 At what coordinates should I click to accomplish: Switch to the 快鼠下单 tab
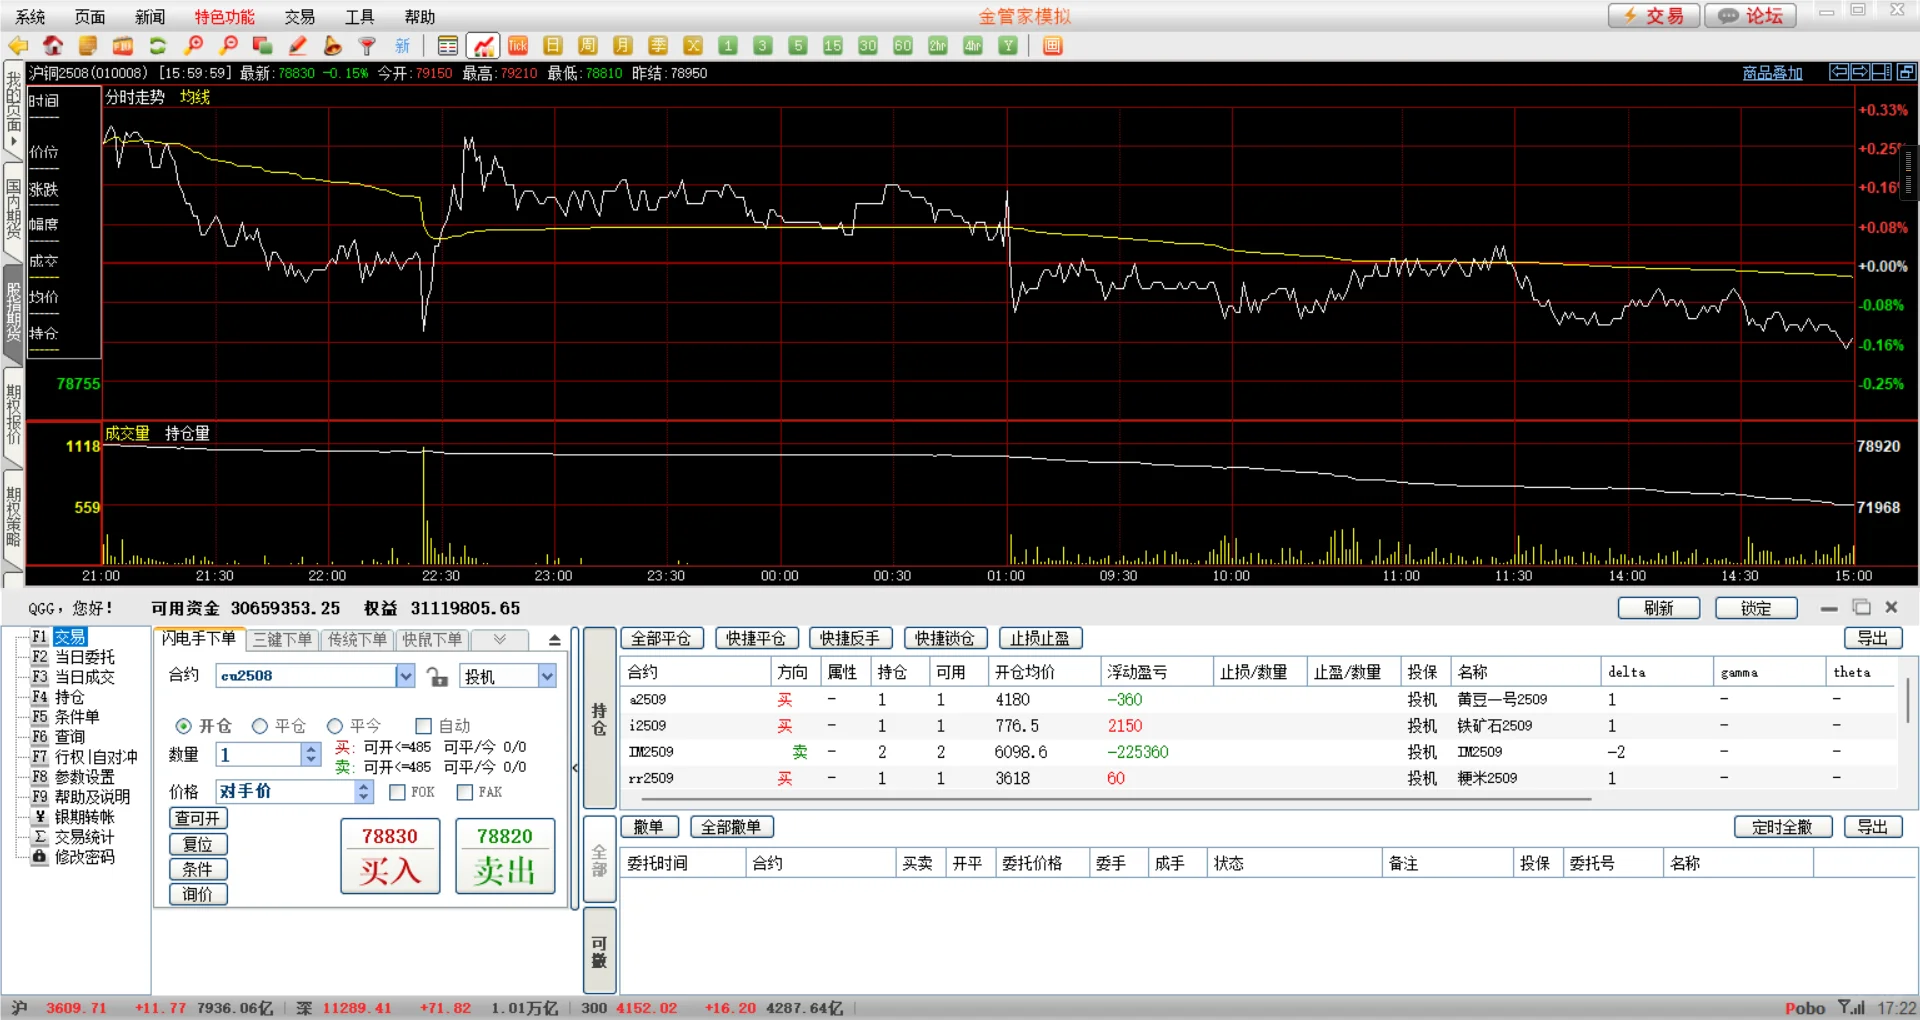[x=432, y=639]
